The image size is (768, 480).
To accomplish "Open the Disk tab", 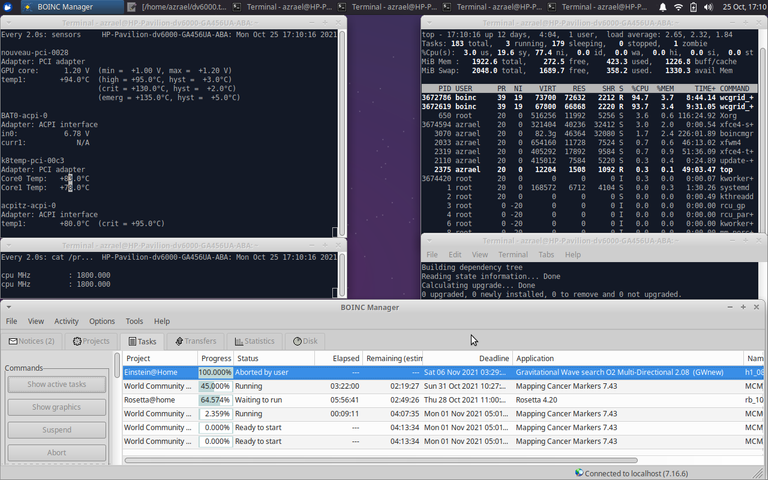I will point(305,341).
